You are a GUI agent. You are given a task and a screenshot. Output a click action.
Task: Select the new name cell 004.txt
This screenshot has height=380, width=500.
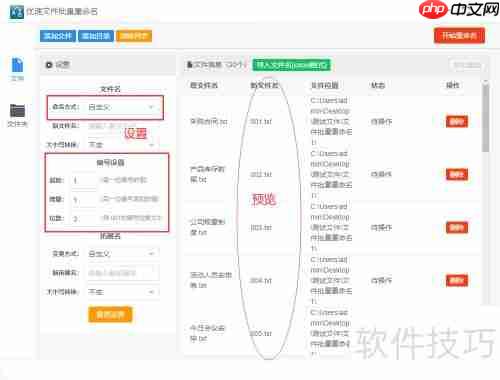tap(261, 281)
